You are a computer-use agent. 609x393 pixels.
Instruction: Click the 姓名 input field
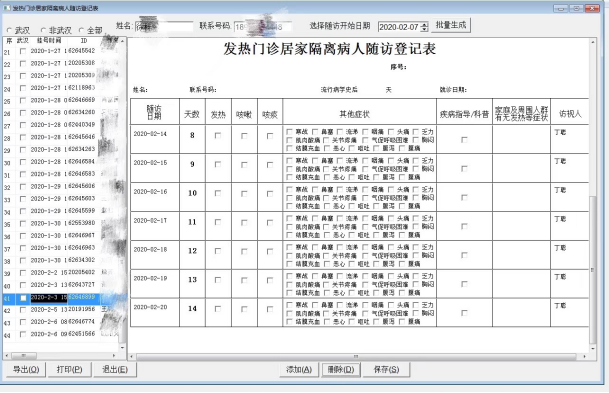point(164,26)
